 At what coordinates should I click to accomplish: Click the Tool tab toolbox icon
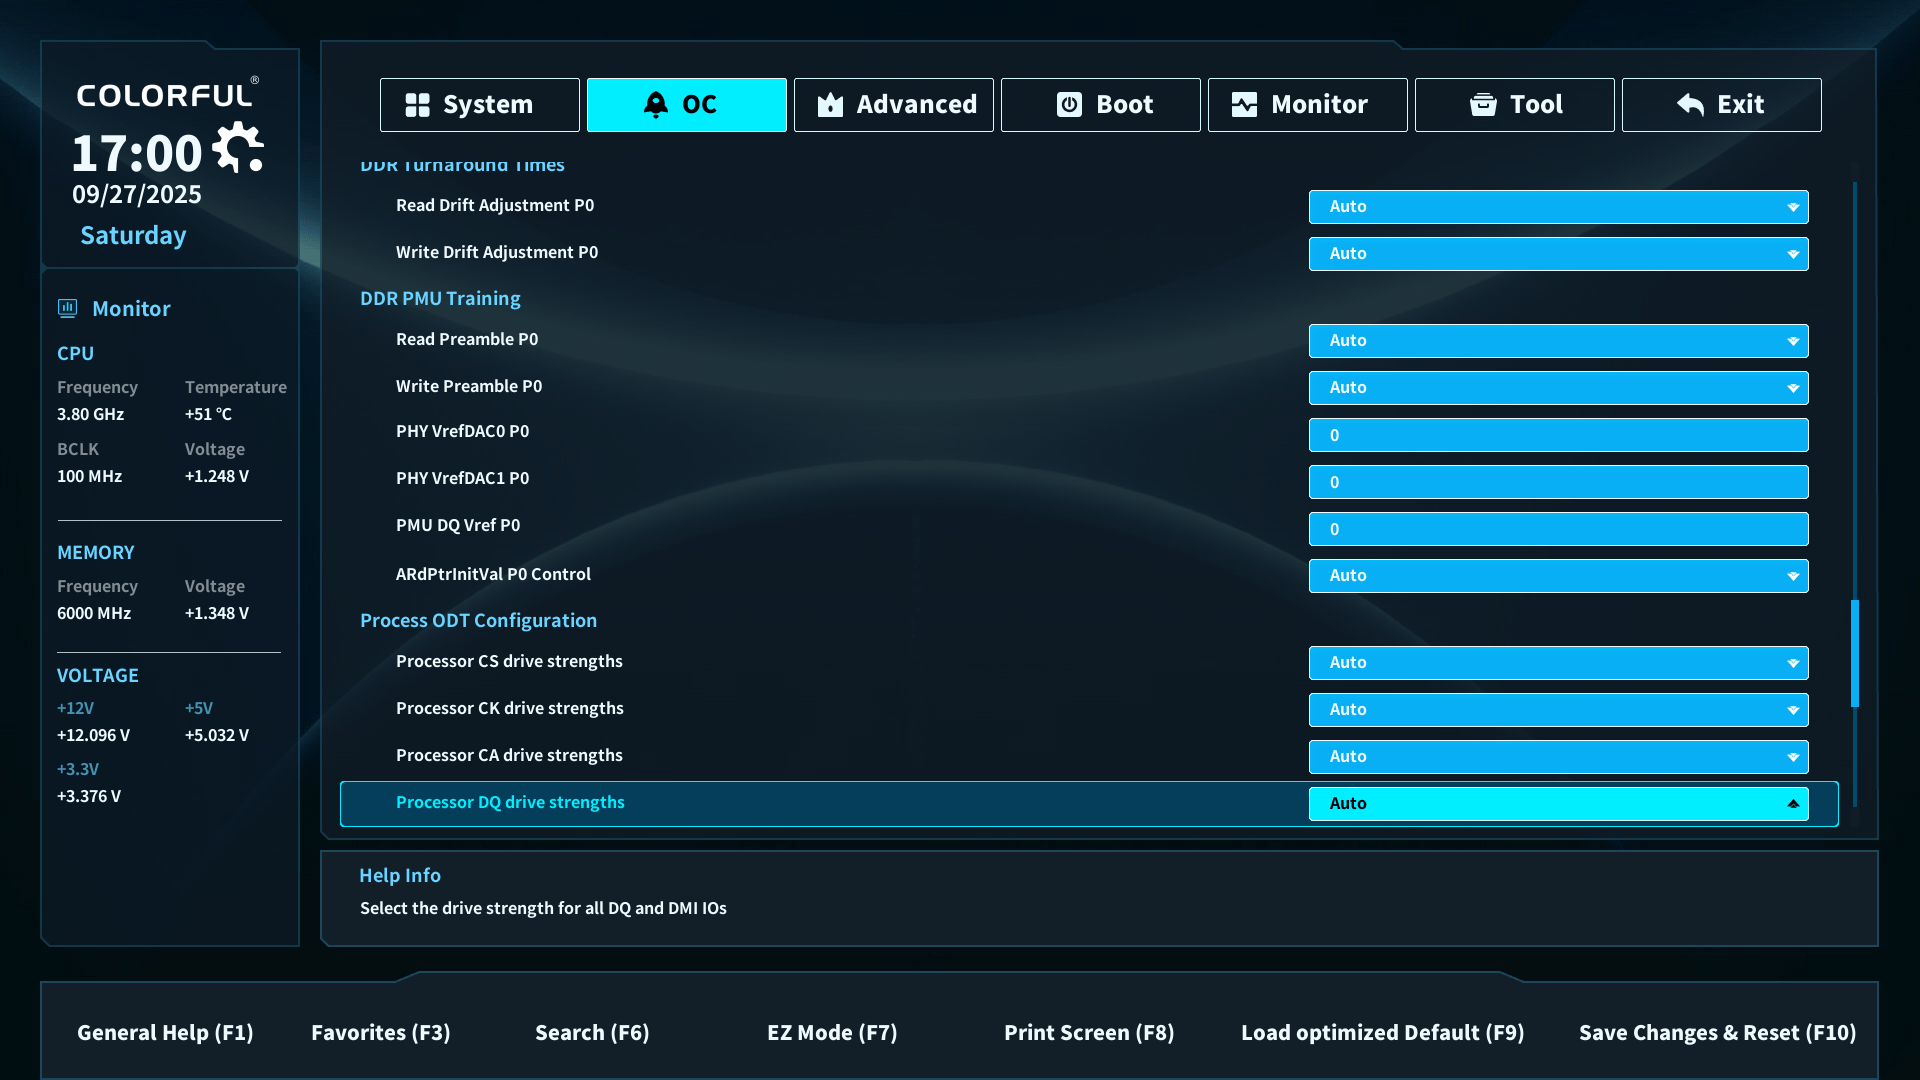1483,105
